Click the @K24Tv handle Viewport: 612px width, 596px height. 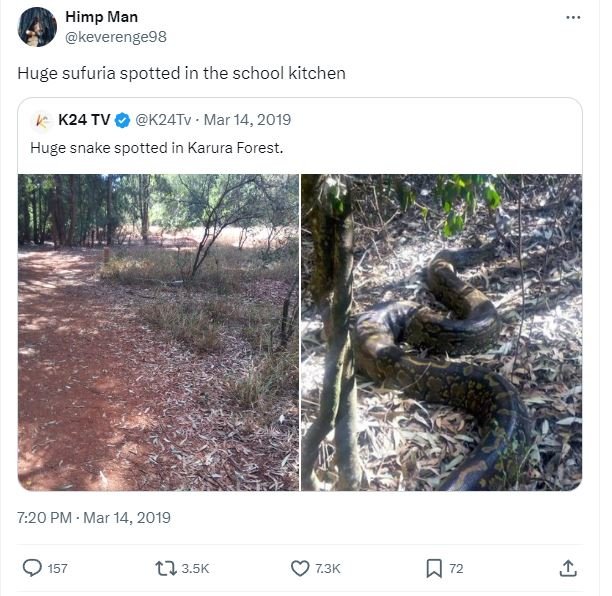click(x=163, y=120)
